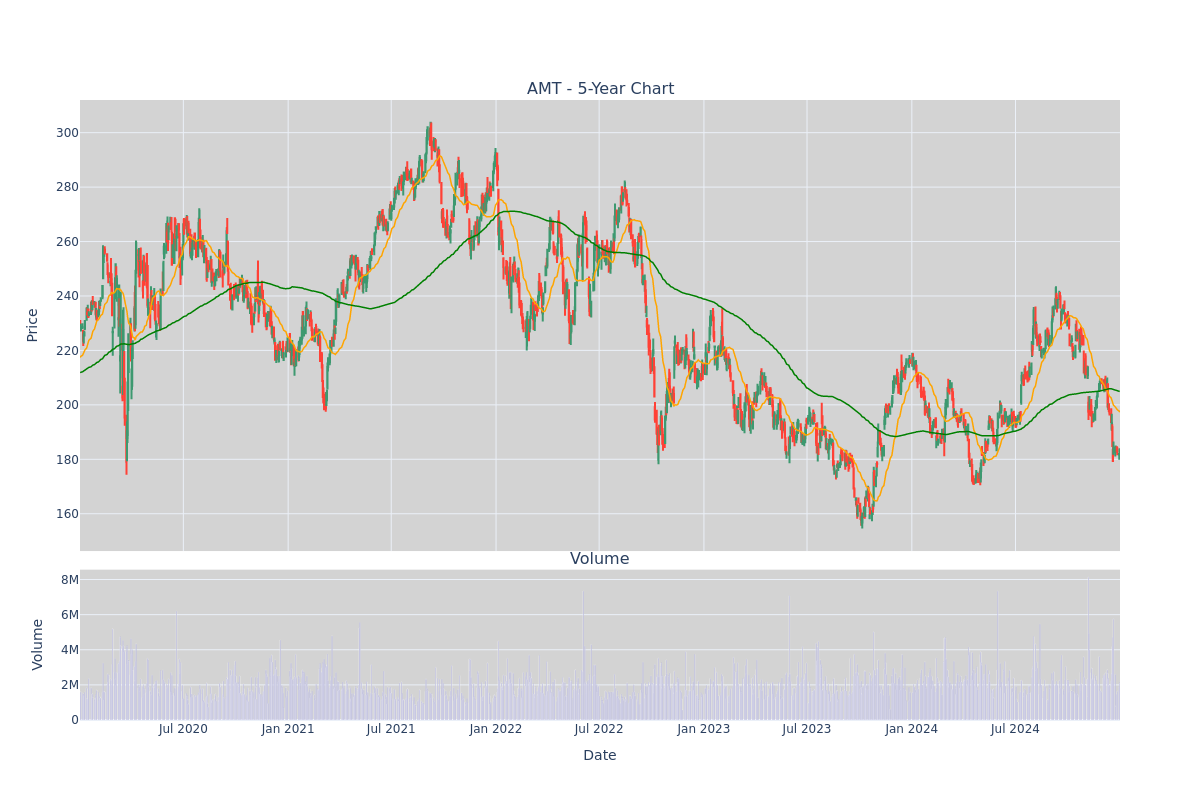Click the 4M volume tick label
This screenshot has height=800, width=1200.
click(70, 650)
